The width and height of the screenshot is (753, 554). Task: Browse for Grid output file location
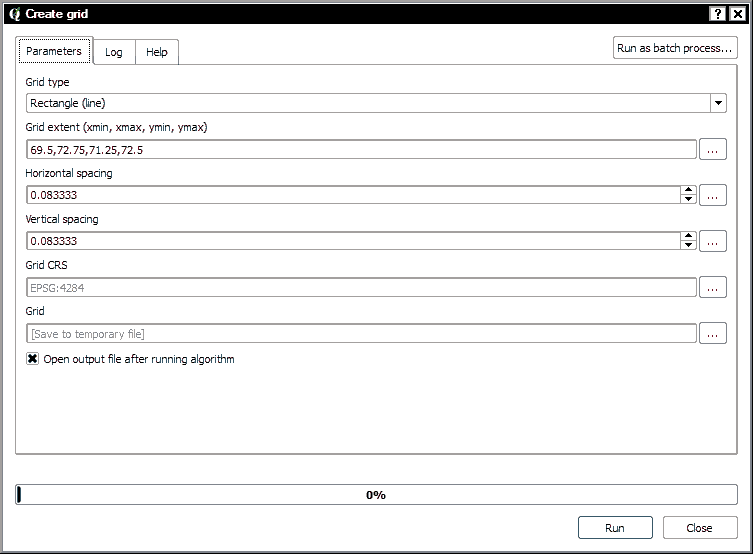[x=712, y=333]
